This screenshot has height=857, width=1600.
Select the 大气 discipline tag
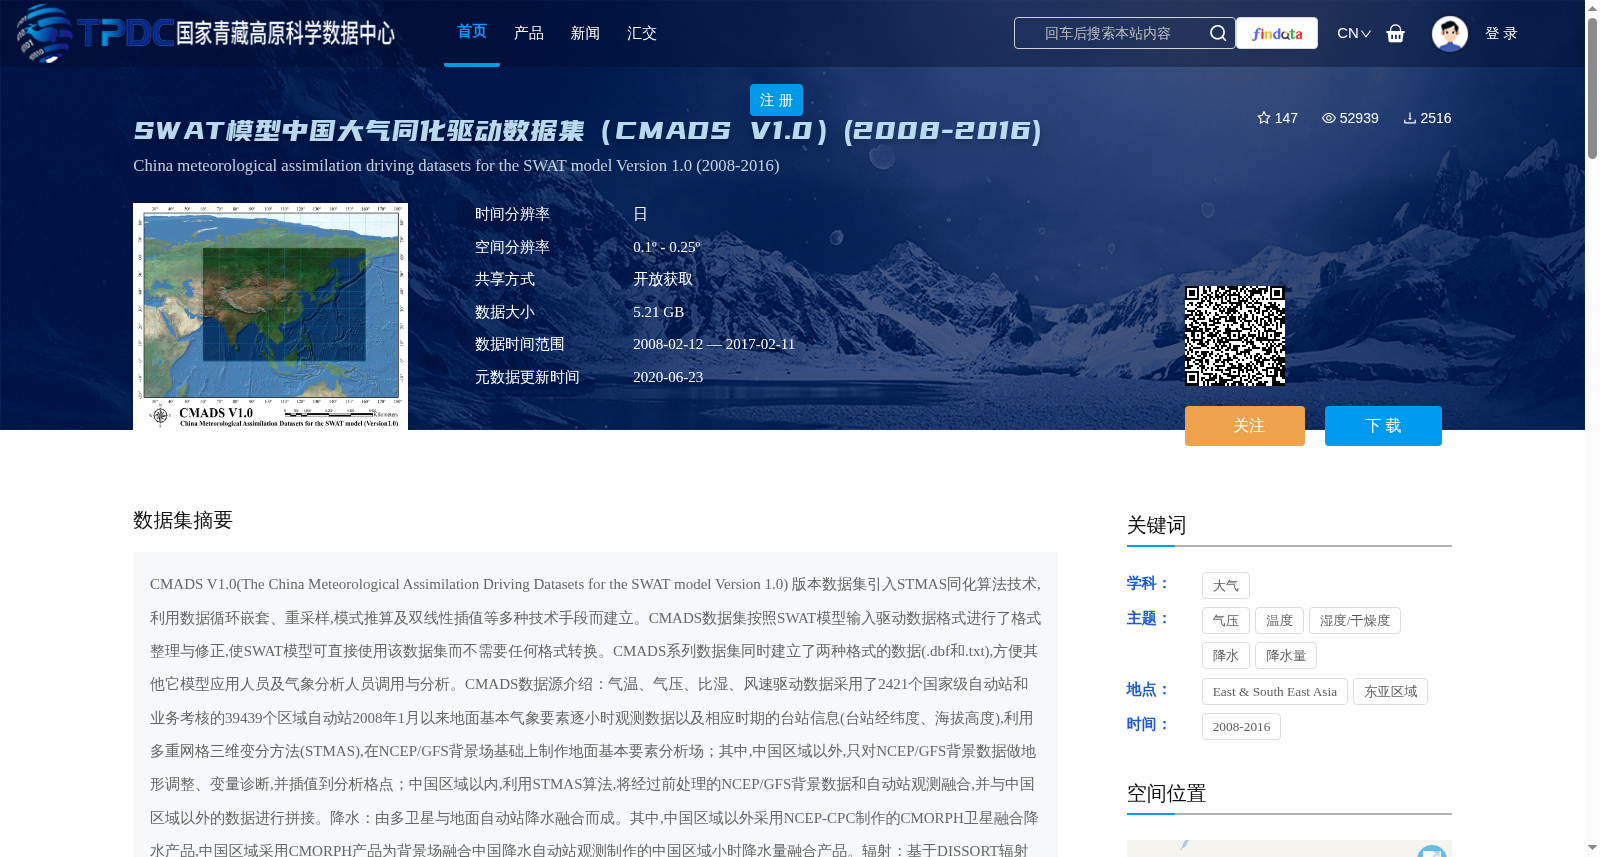tap(1226, 586)
